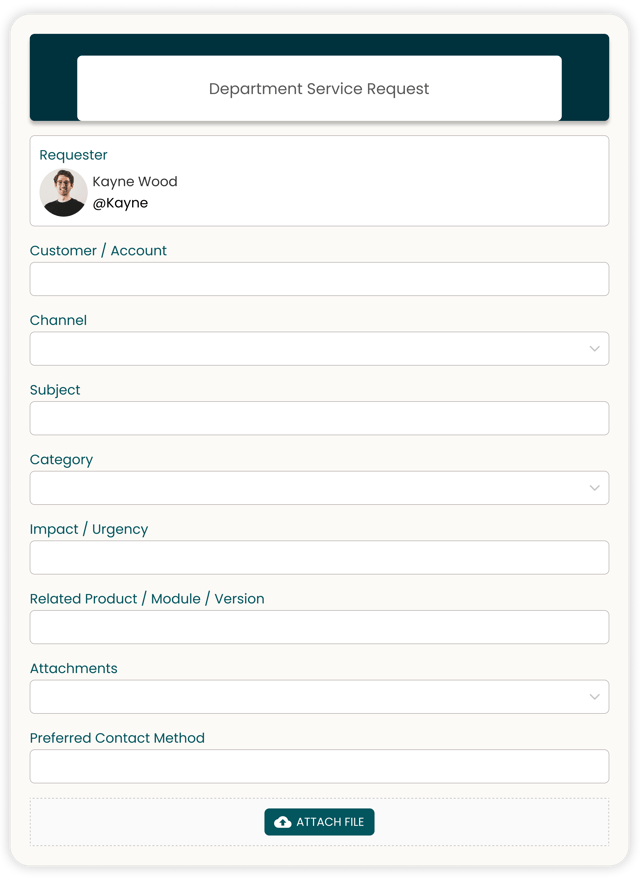
Task: Click the Department Service Request title banner
Action: point(319,89)
